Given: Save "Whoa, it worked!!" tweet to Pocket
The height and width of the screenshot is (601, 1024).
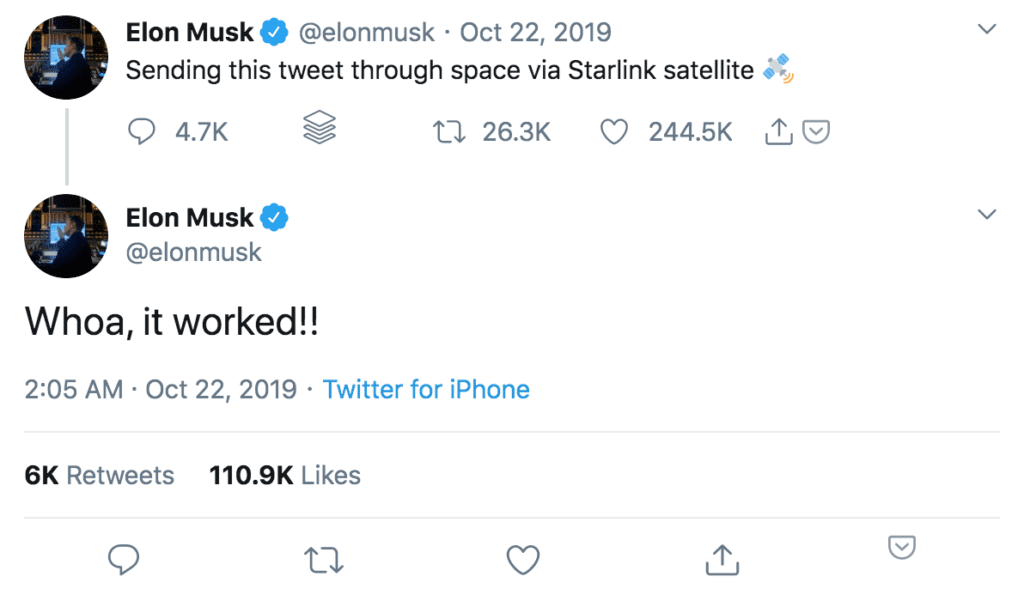Looking at the screenshot, I should point(902,547).
